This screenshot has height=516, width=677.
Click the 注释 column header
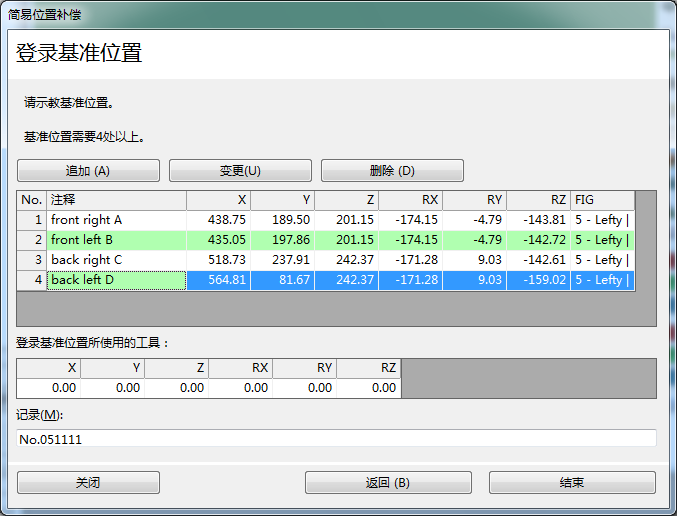pos(116,200)
